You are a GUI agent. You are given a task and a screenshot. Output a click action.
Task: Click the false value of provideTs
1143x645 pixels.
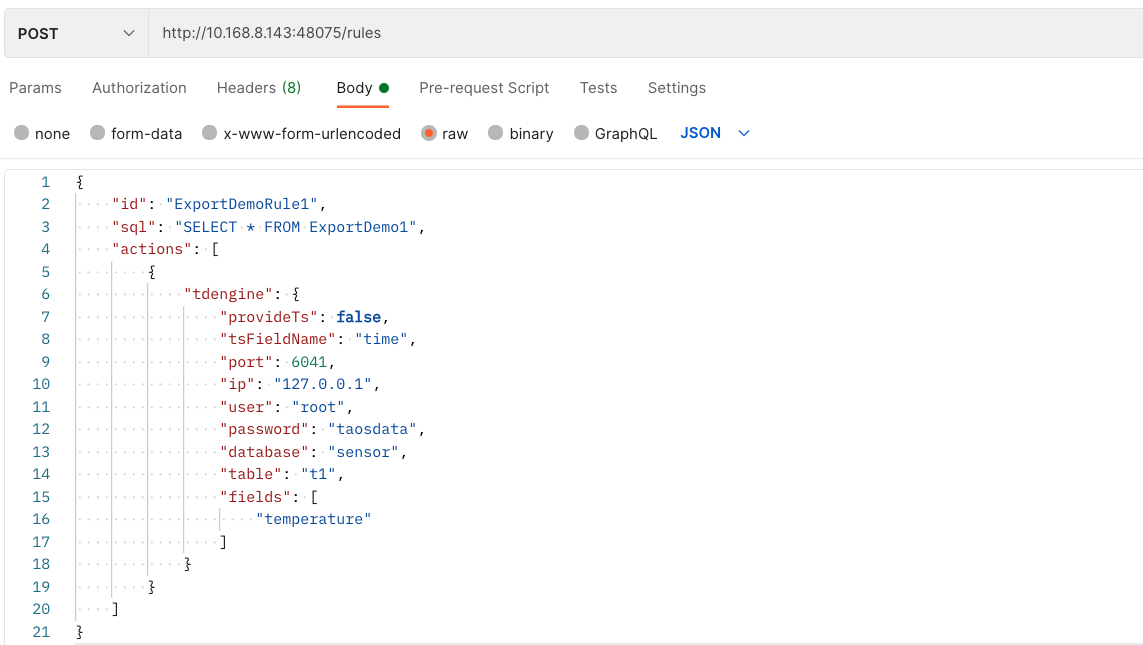(x=358, y=316)
